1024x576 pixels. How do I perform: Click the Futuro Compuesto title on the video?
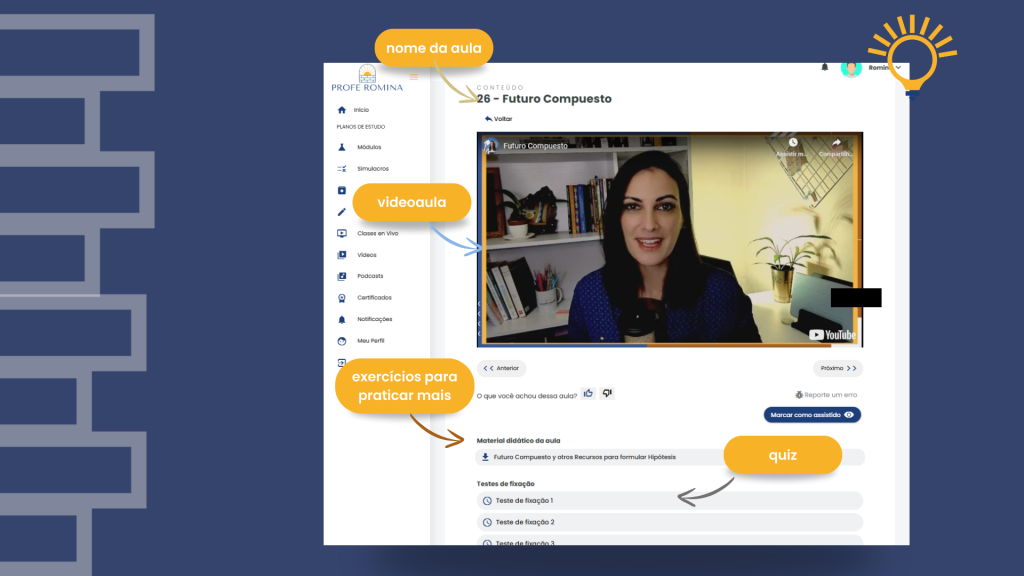(535, 146)
